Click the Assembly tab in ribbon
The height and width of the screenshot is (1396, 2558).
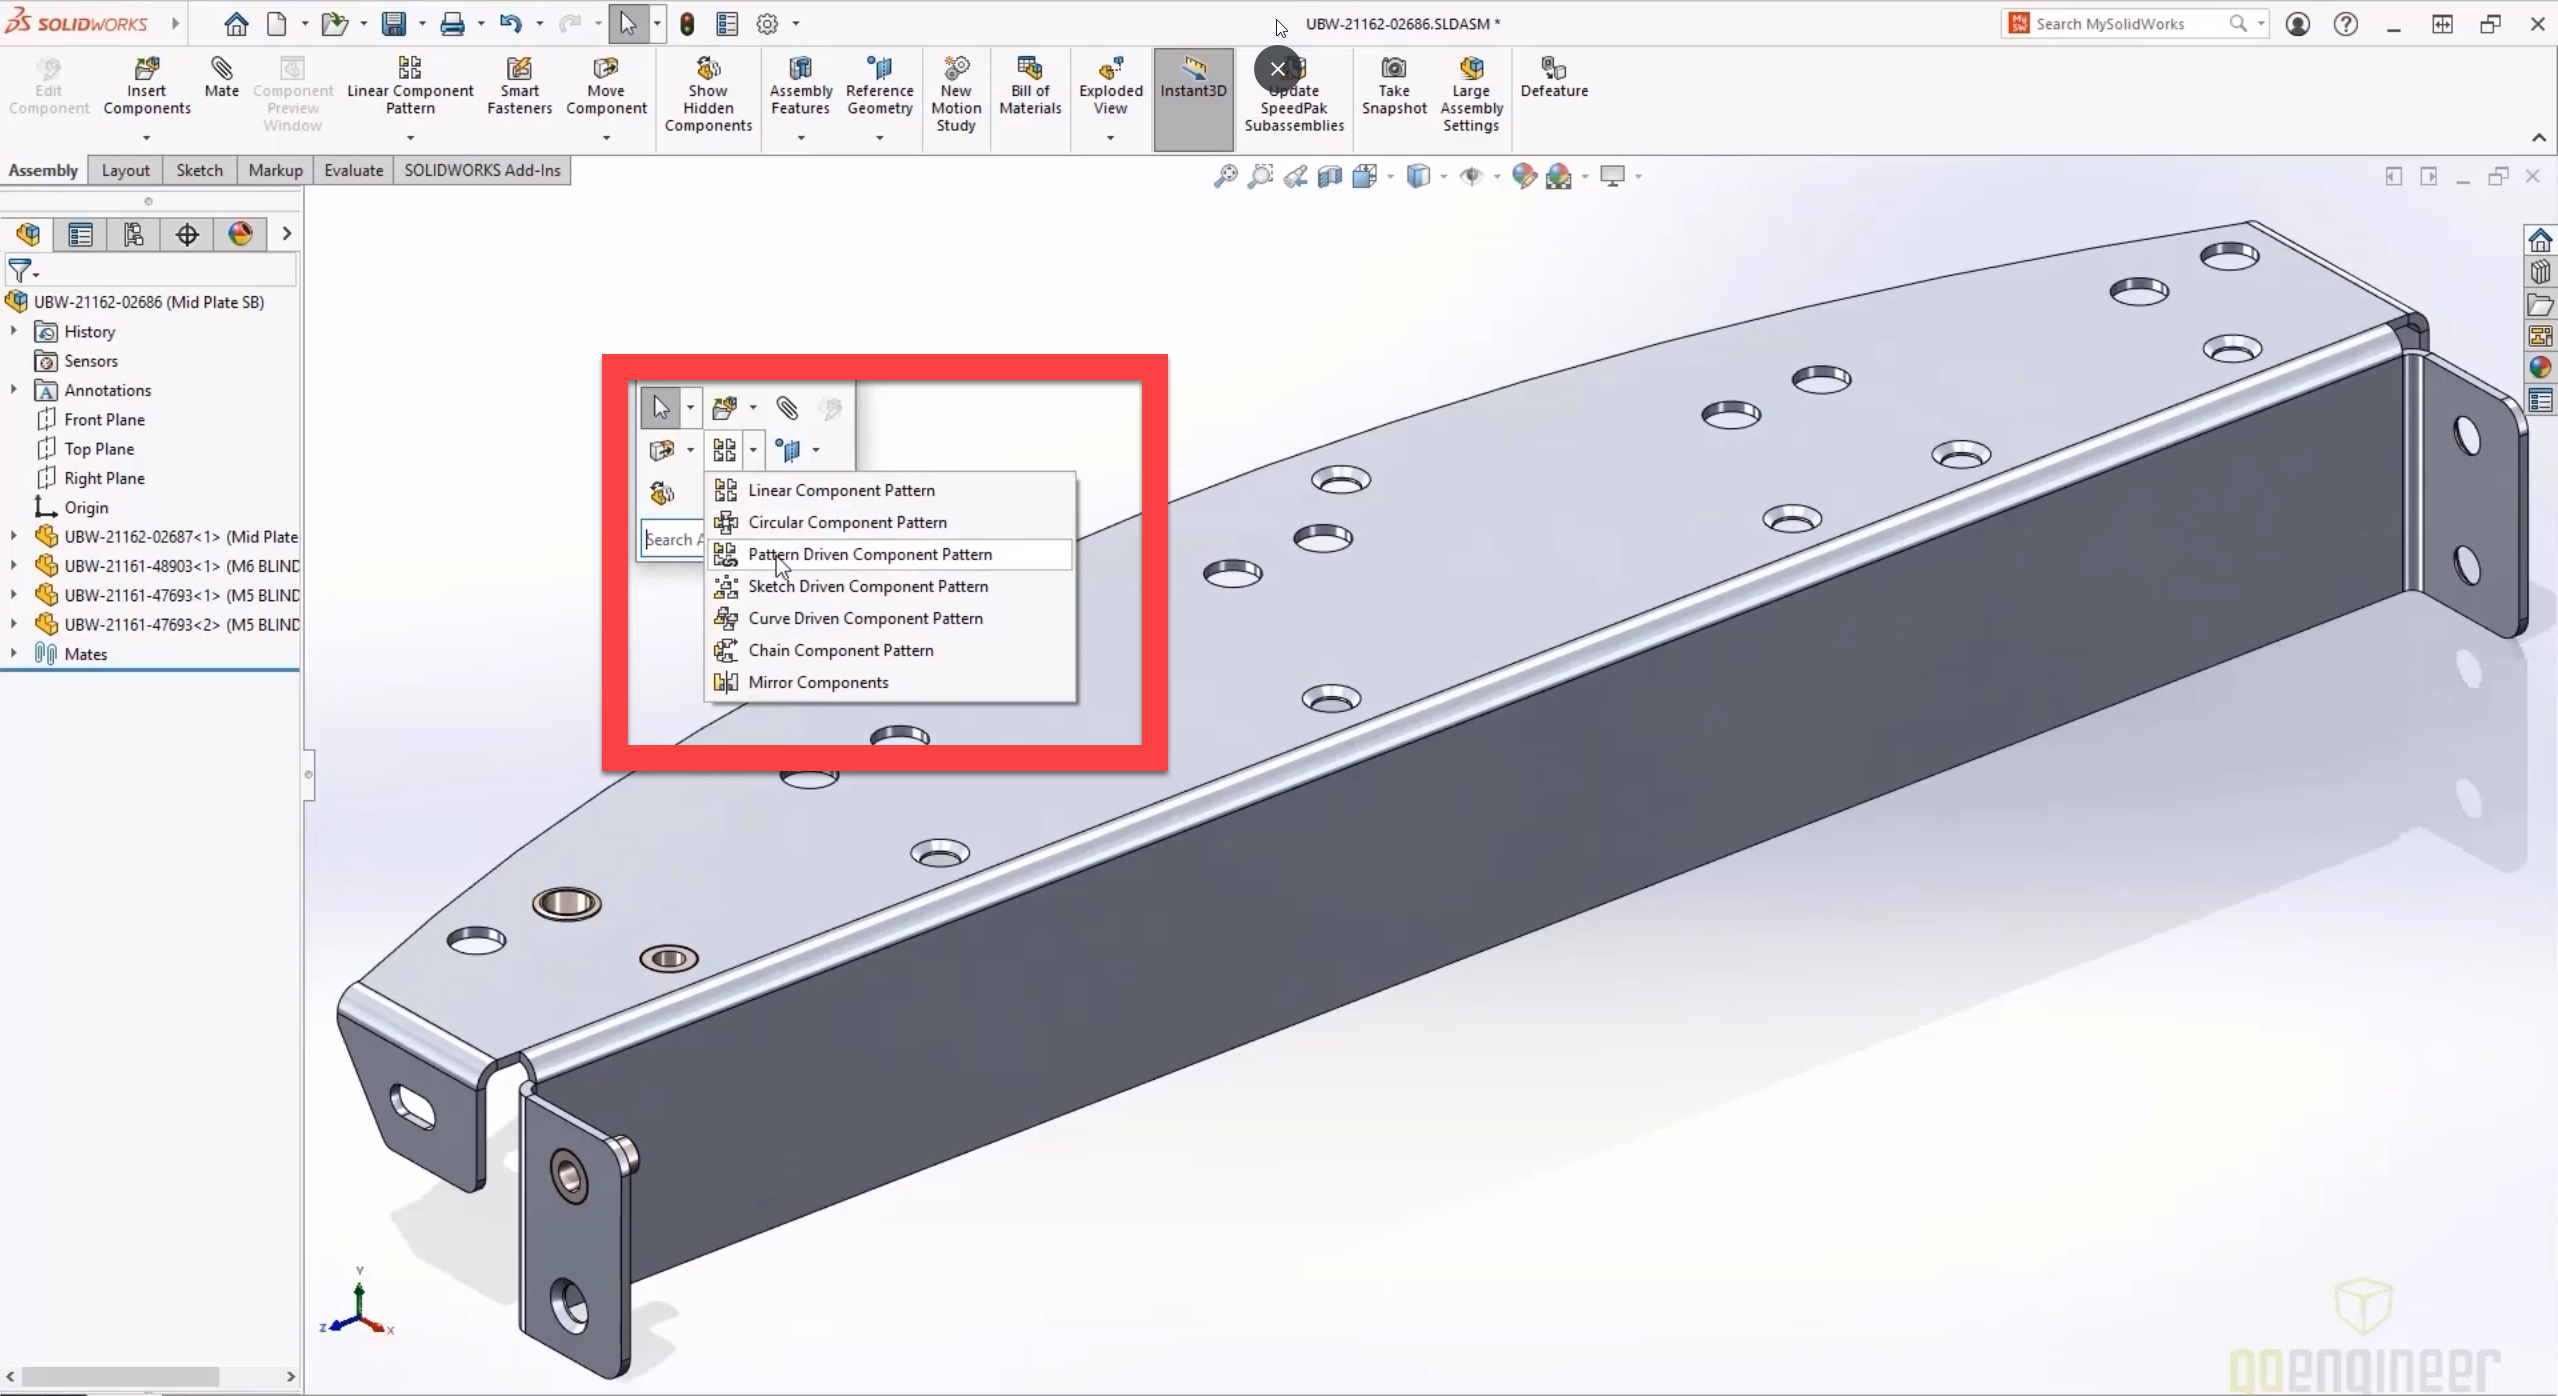coord(43,168)
